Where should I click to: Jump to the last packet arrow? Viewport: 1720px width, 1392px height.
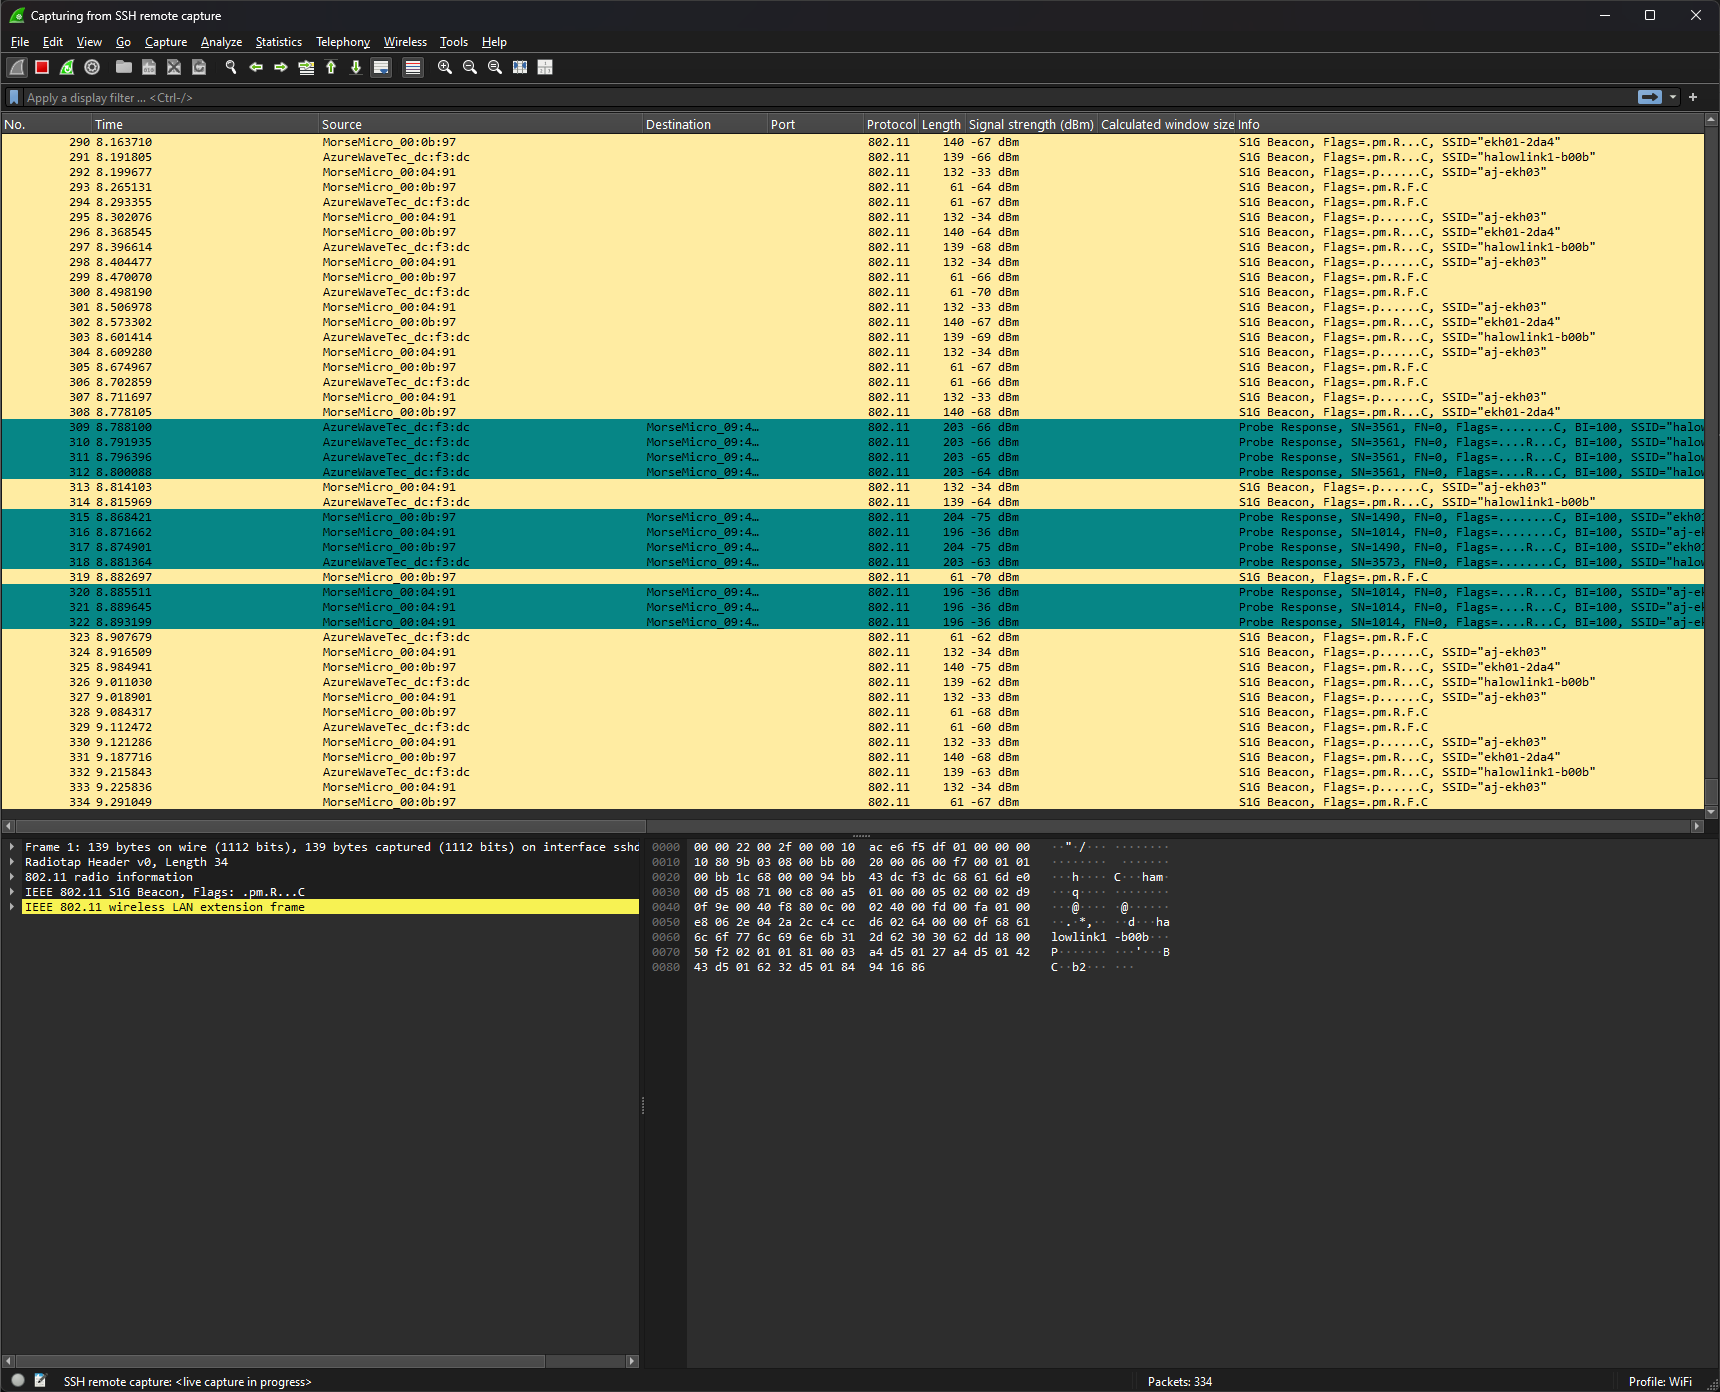coord(356,67)
